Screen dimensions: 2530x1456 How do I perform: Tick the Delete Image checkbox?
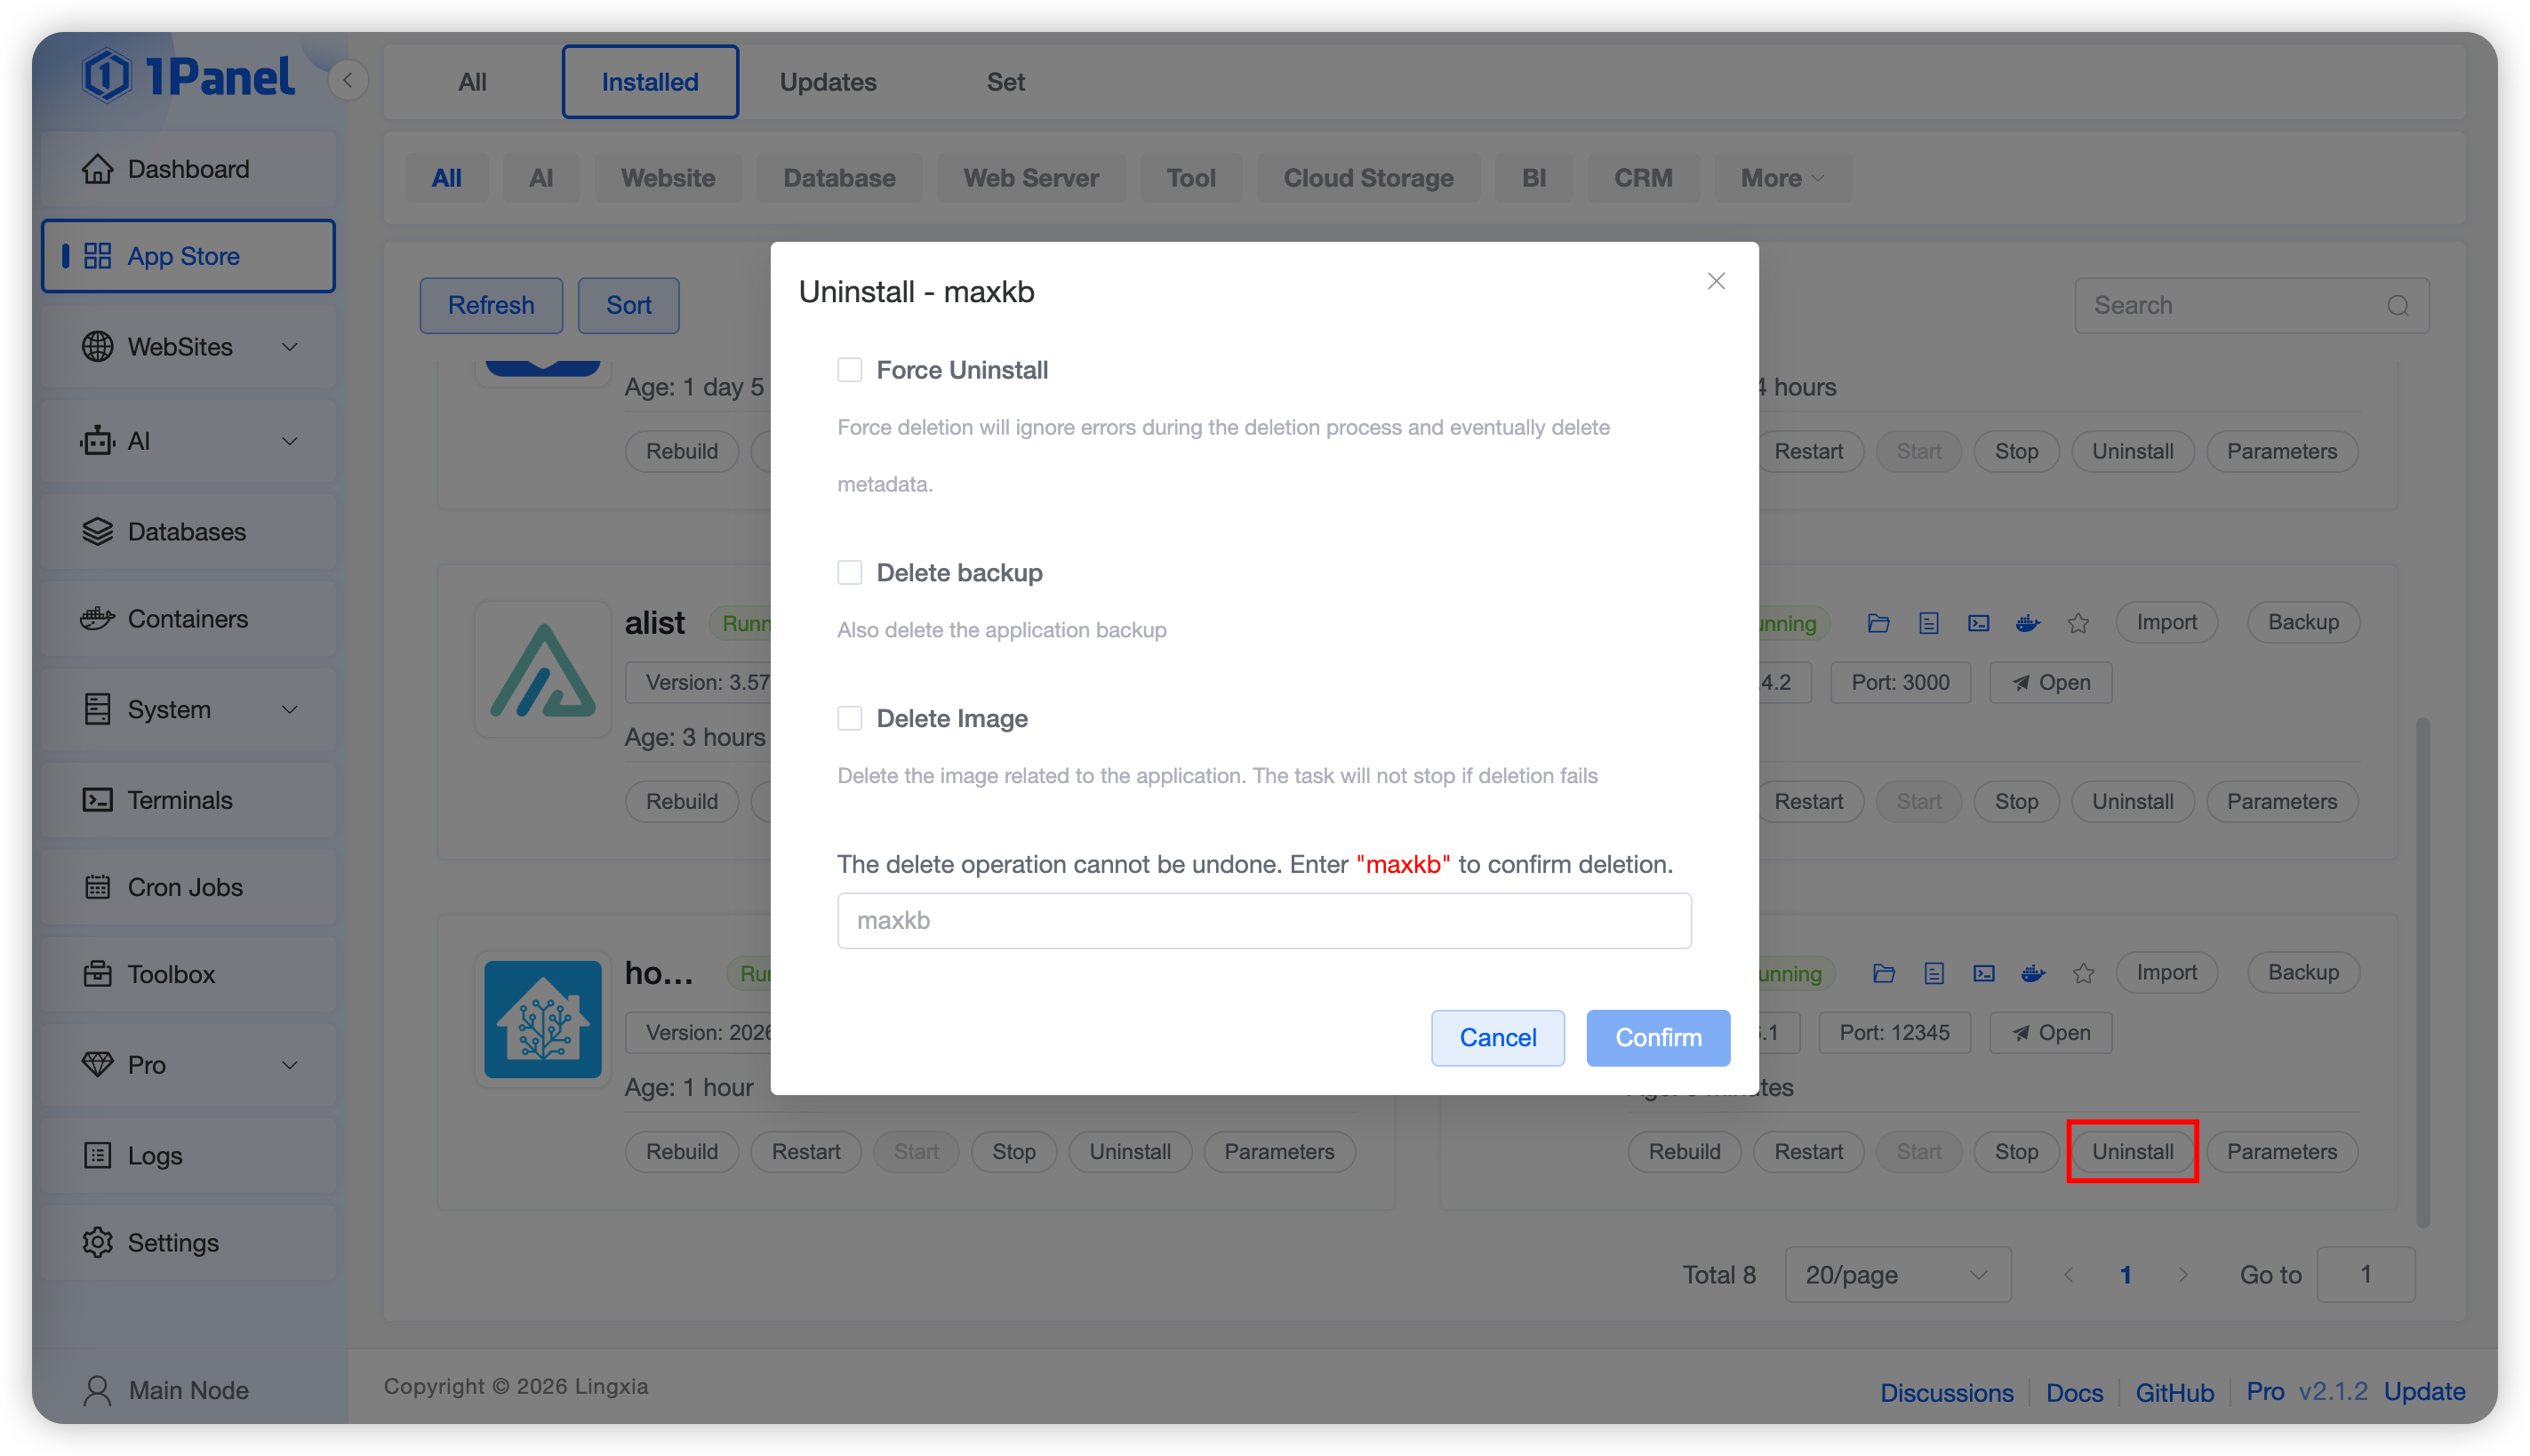click(x=849, y=718)
